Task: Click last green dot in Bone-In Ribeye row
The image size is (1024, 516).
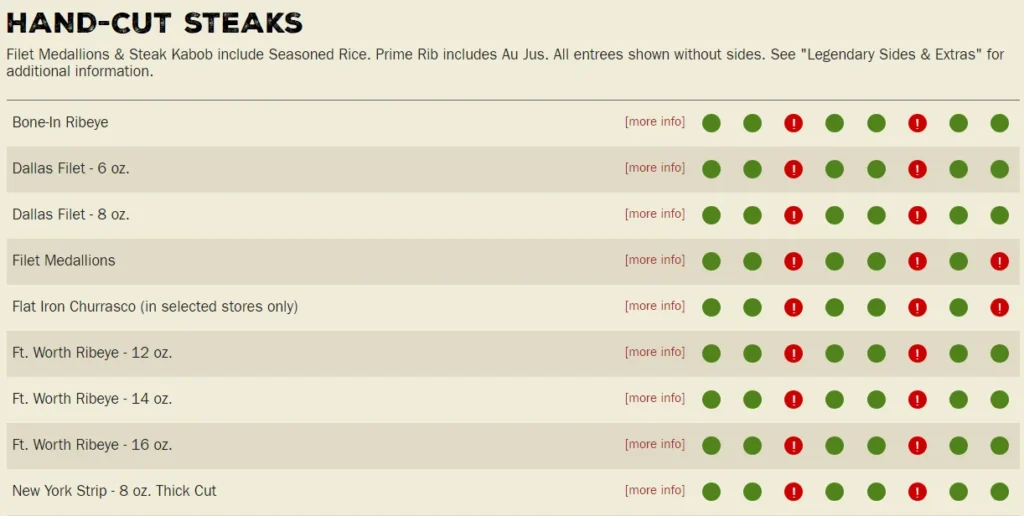Action: (x=999, y=123)
